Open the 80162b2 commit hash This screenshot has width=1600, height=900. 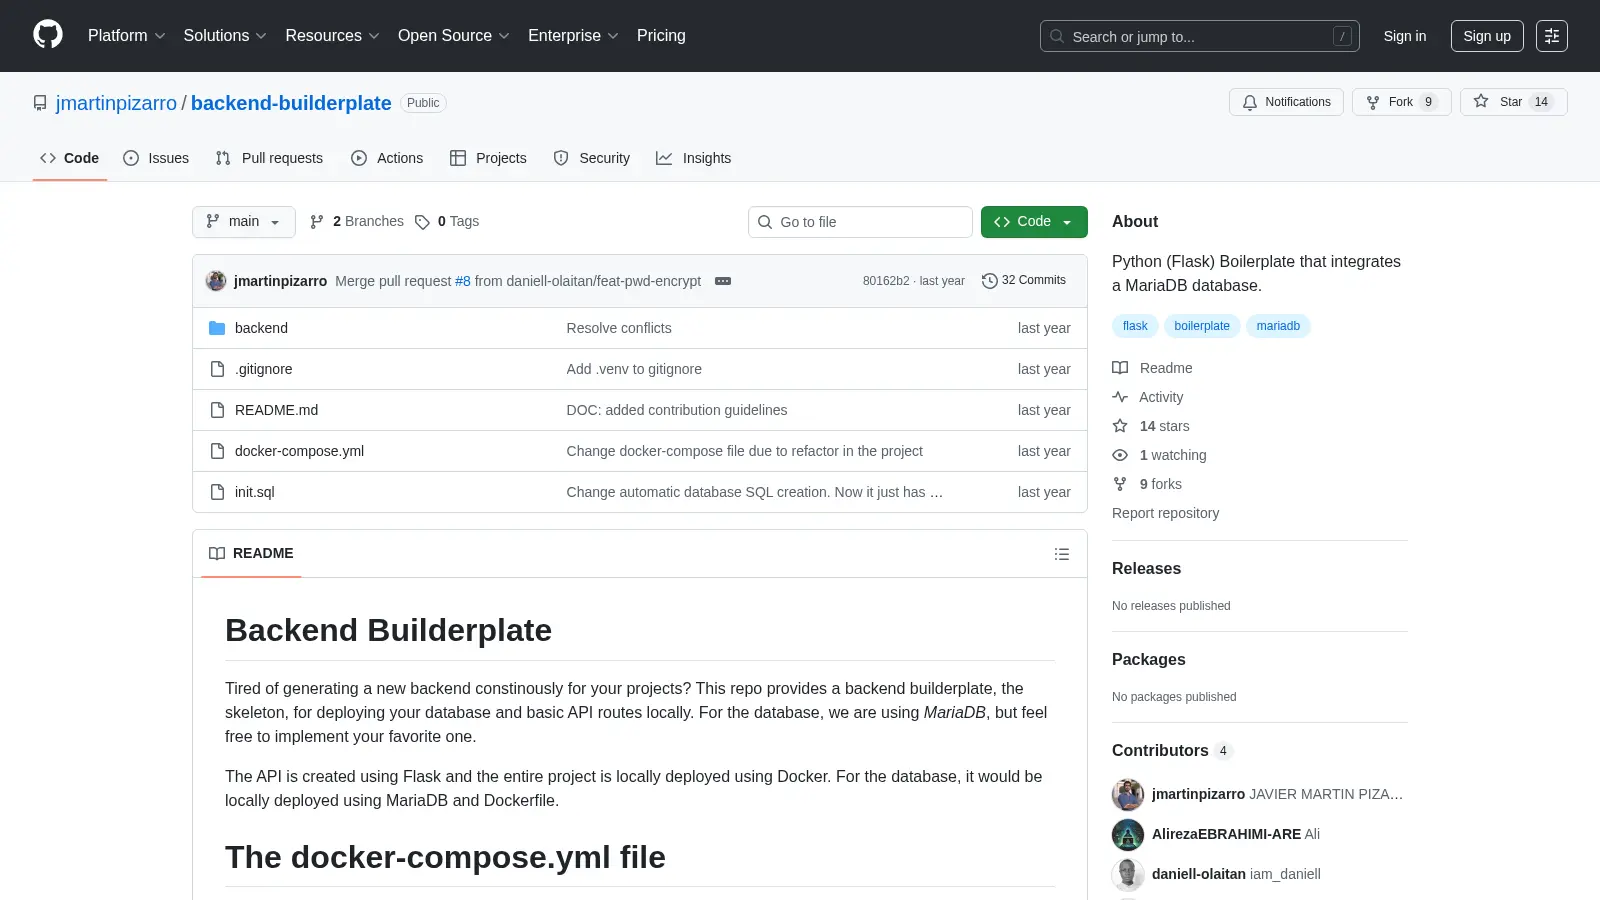[x=886, y=281]
